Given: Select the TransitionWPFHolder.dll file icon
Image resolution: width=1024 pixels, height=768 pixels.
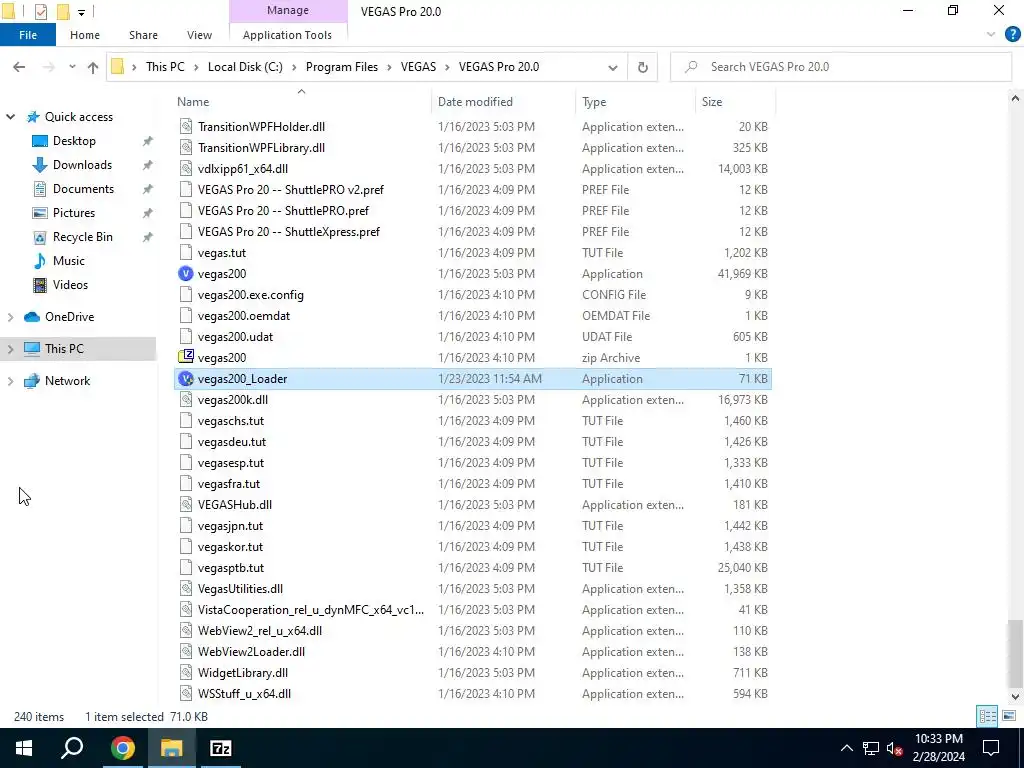Looking at the screenshot, I should [186, 127].
